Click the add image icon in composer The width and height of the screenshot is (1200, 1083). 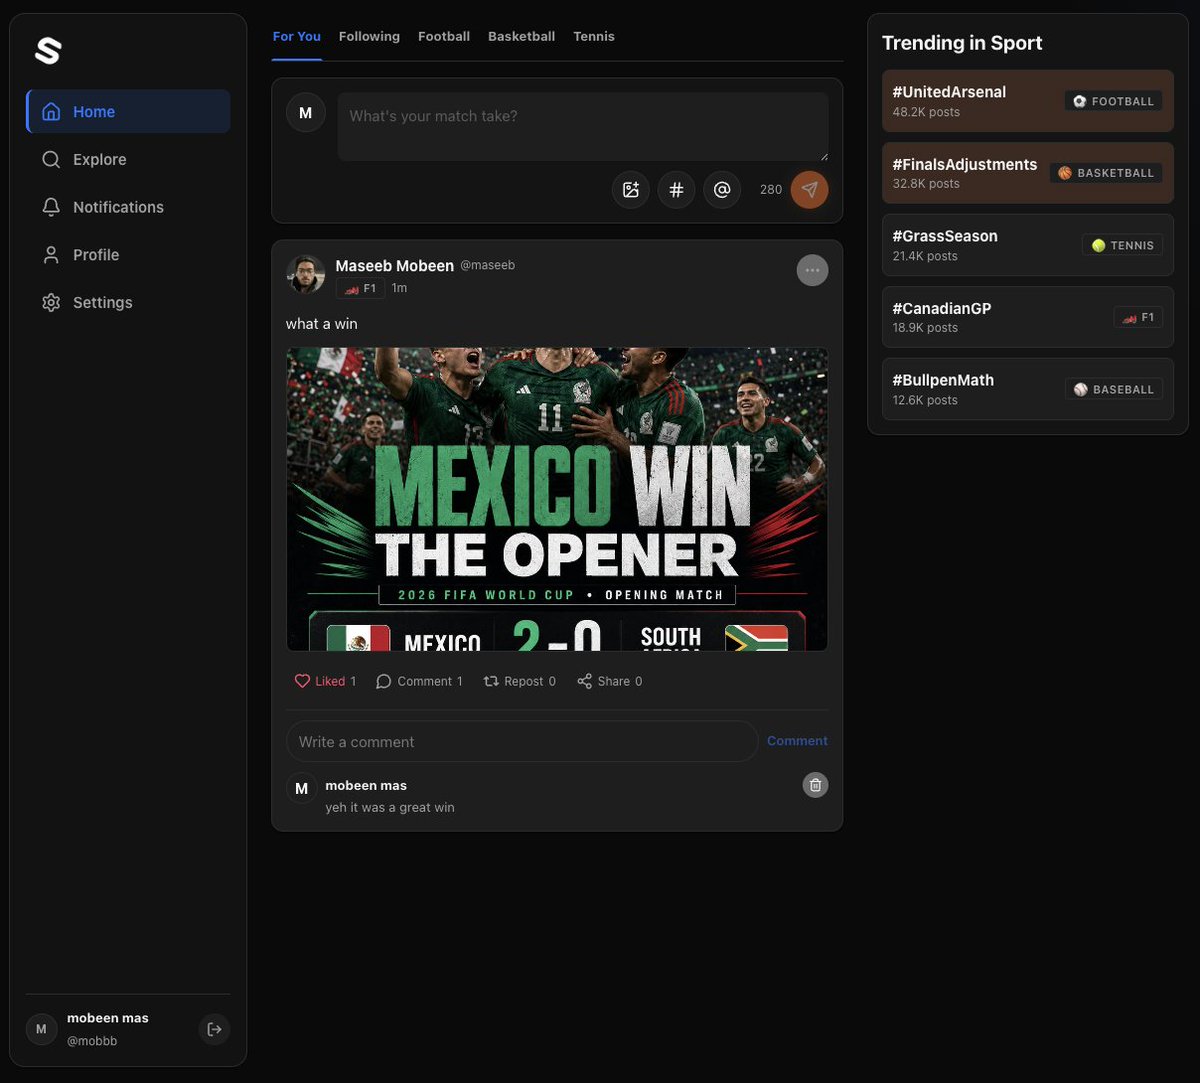click(x=631, y=189)
